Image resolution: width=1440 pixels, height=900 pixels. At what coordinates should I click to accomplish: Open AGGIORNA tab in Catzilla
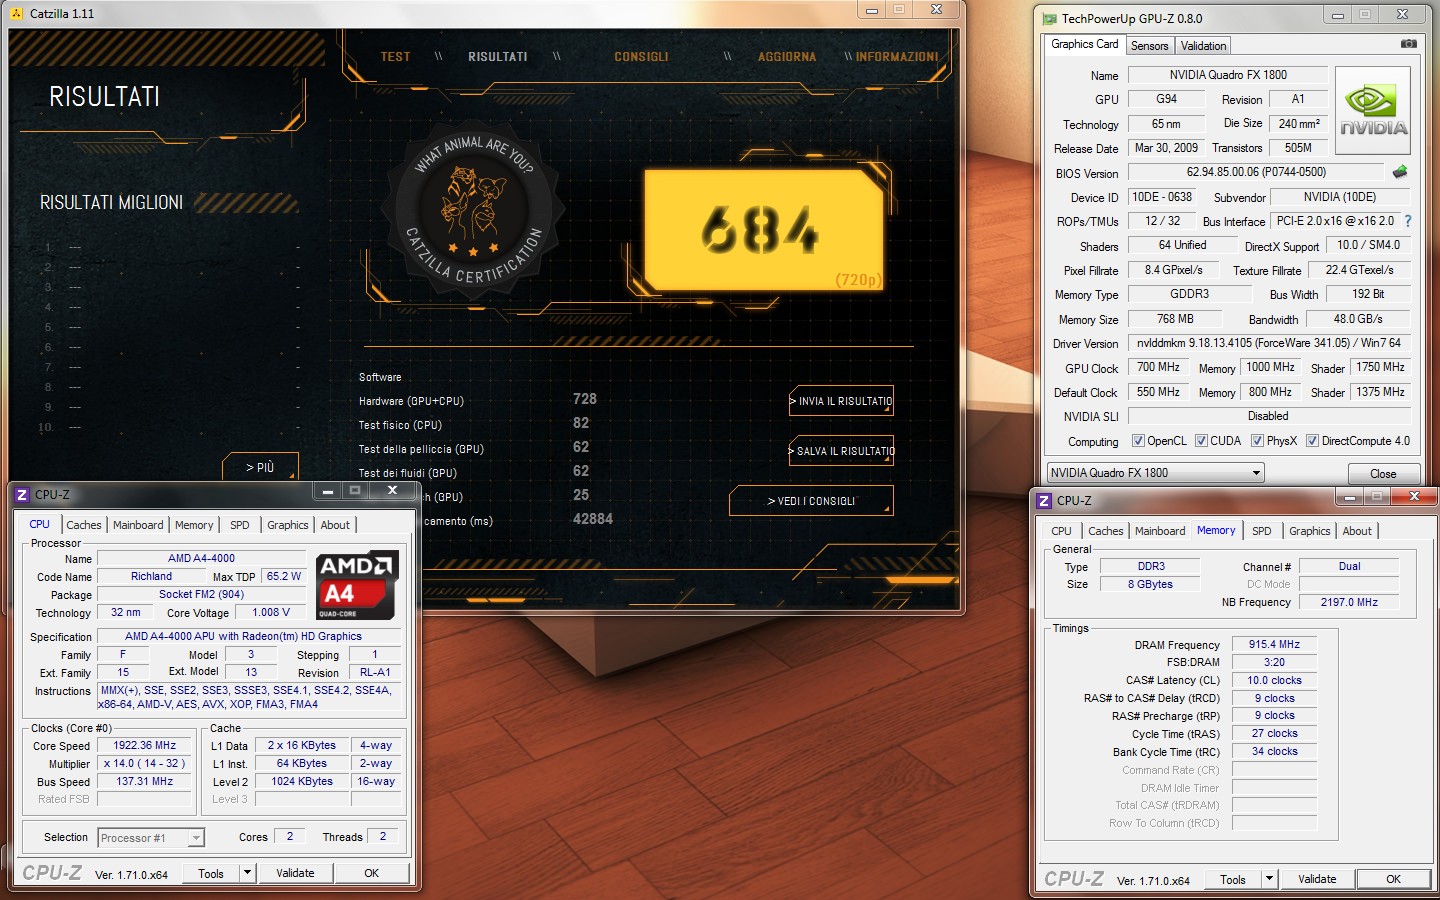(x=787, y=57)
